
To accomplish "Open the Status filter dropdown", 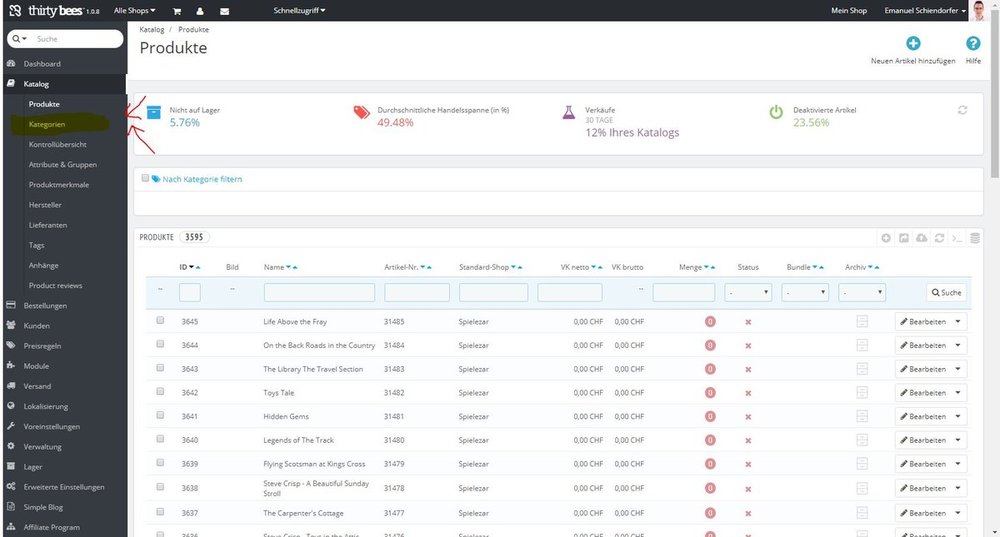I will 748,292.
